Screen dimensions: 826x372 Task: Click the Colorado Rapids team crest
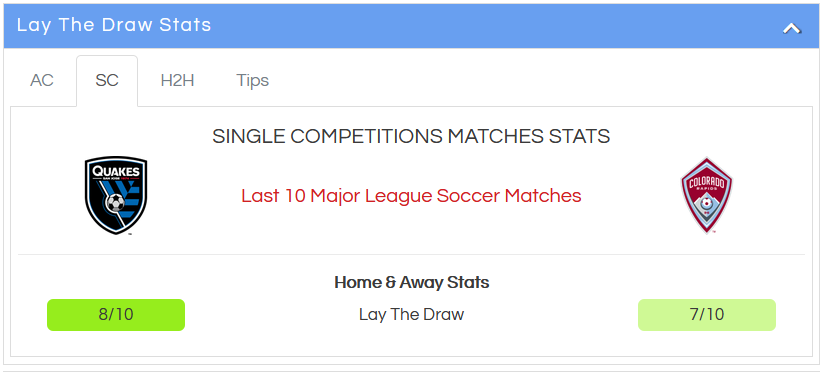coord(706,195)
